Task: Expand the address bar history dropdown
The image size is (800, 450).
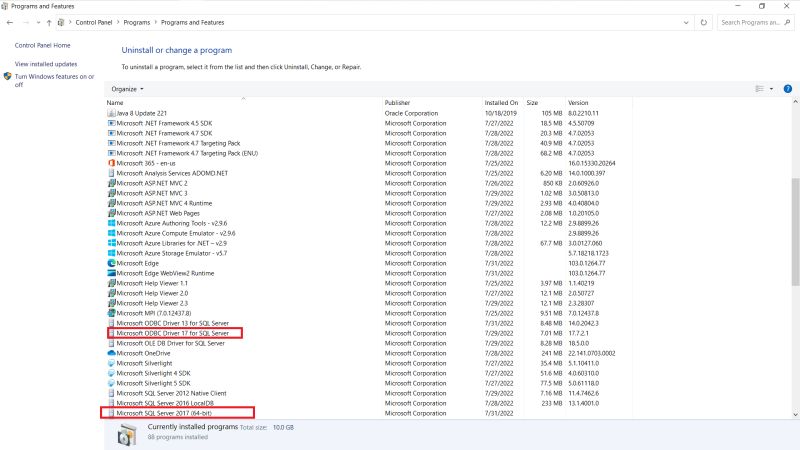Action: point(686,22)
